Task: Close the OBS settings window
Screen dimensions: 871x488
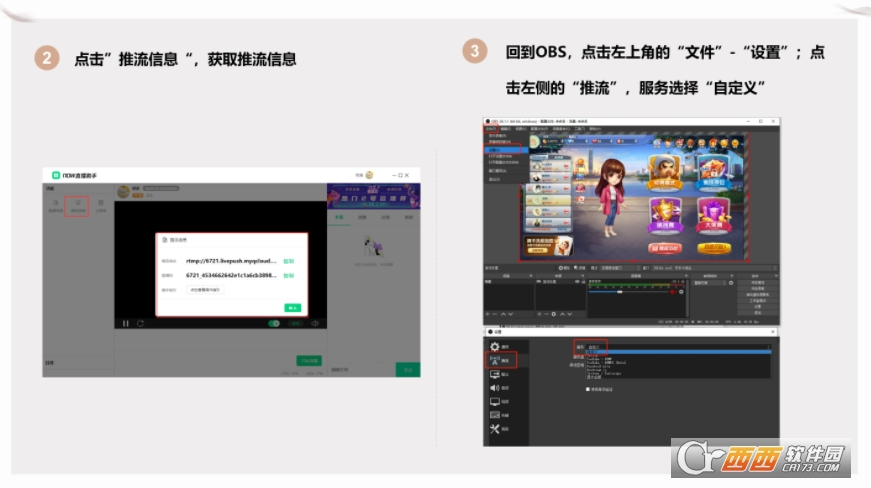Action: (773, 331)
